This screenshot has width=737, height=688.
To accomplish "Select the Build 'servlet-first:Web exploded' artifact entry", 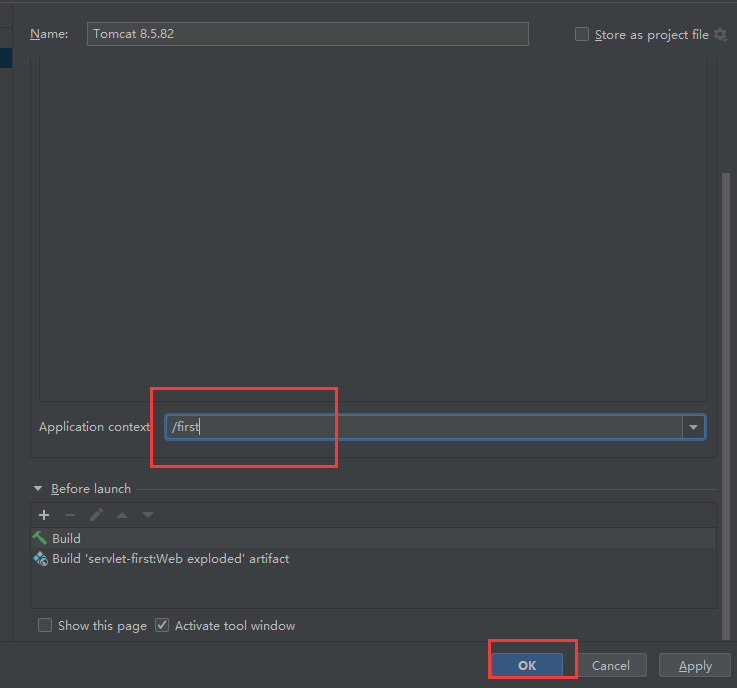I will [x=170, y=559].
